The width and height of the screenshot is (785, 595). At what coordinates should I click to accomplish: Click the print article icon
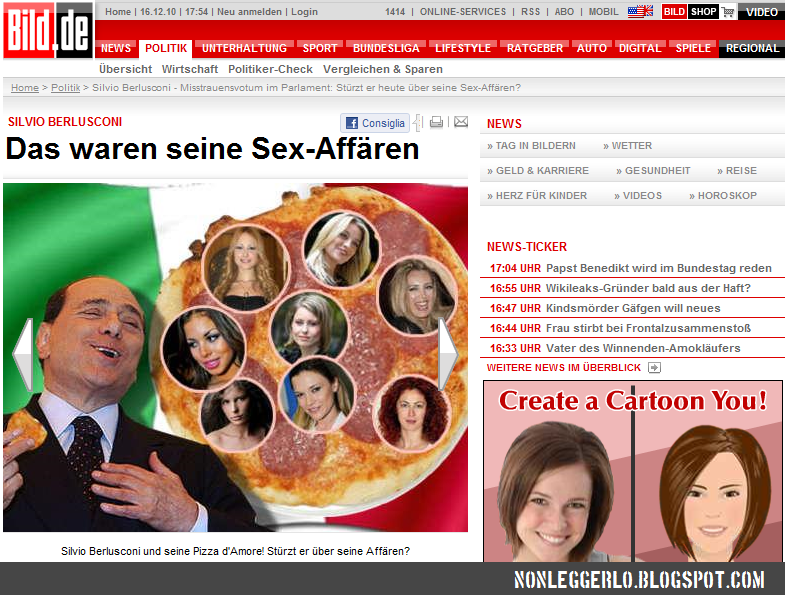pyautogui.click(x=436, y=122)
